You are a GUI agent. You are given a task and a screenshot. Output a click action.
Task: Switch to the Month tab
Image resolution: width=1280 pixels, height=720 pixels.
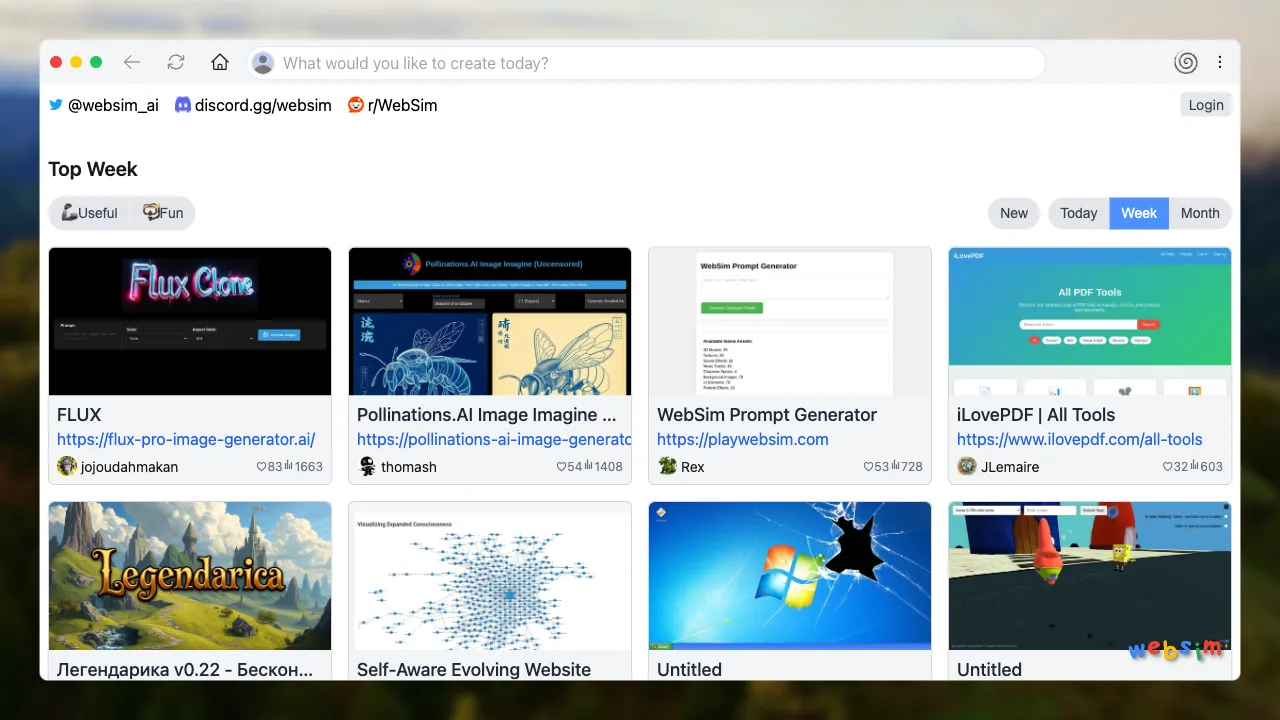(x=1200, y=213)
